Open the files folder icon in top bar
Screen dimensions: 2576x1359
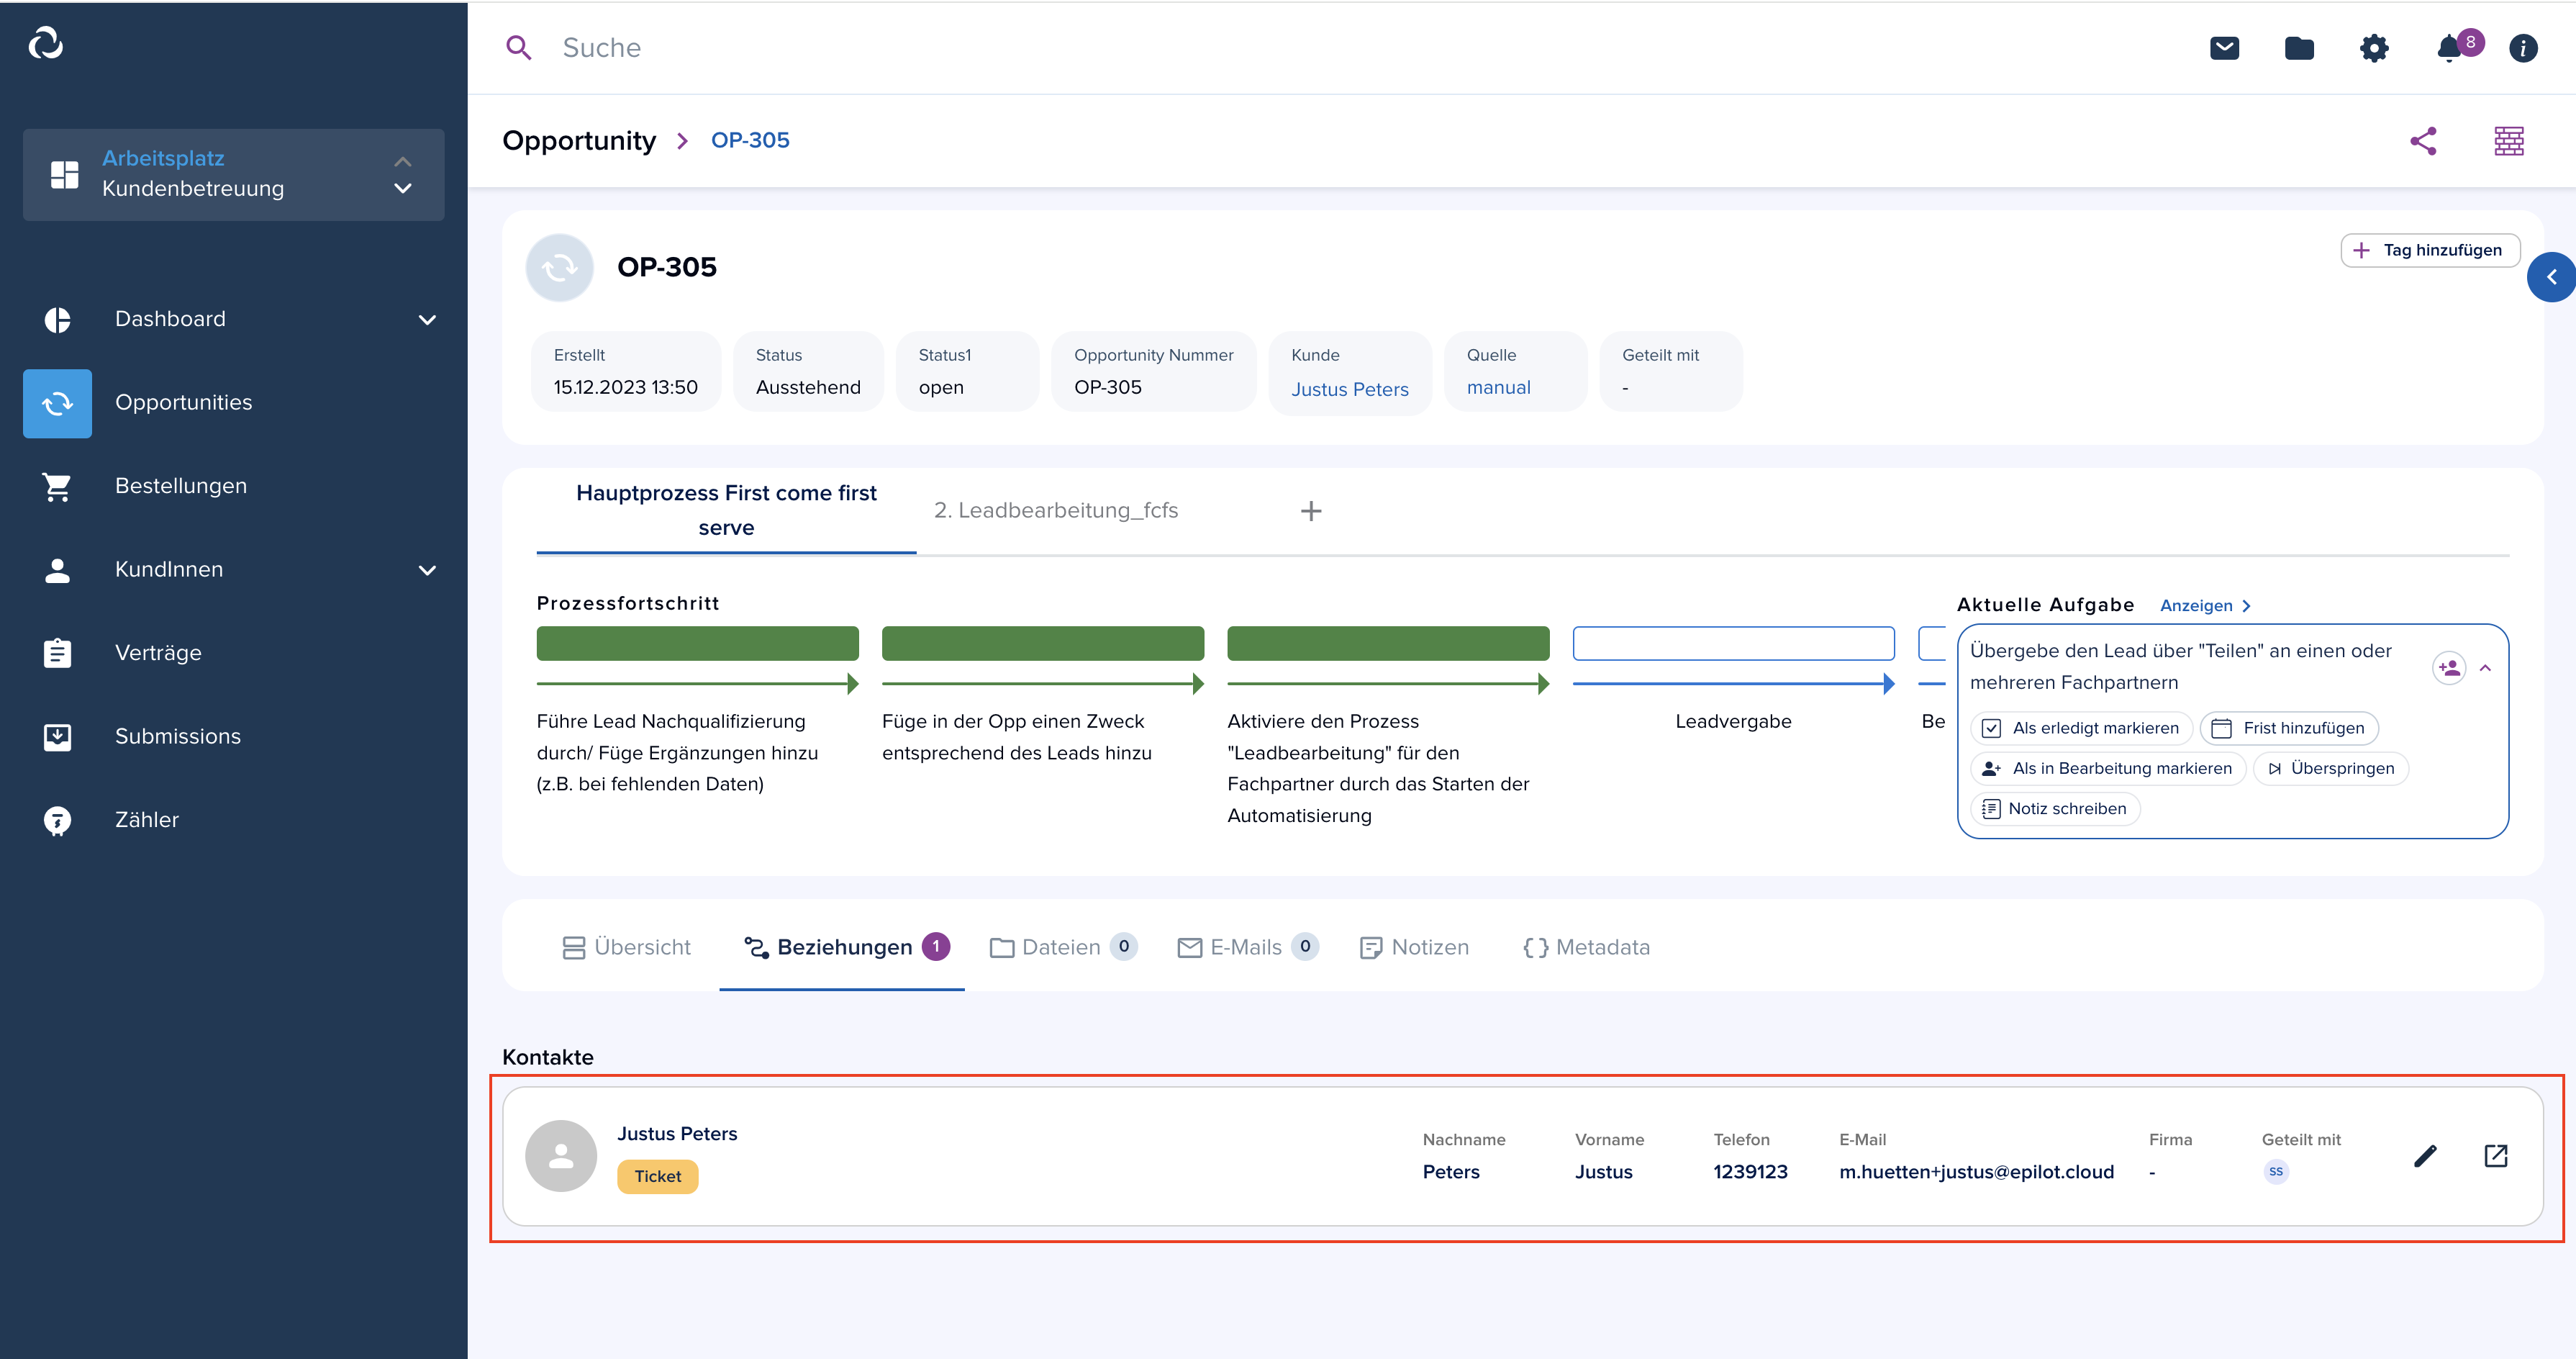click(2299, 48)
